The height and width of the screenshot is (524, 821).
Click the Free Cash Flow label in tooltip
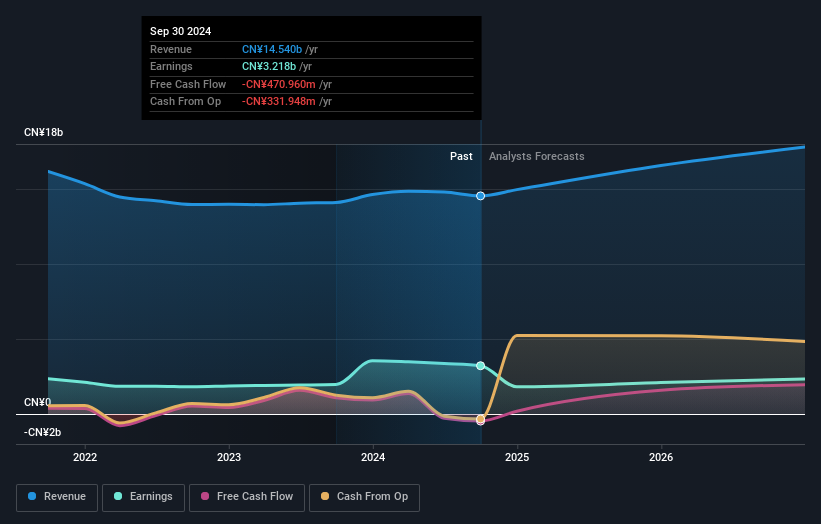[x=188, y=84]
